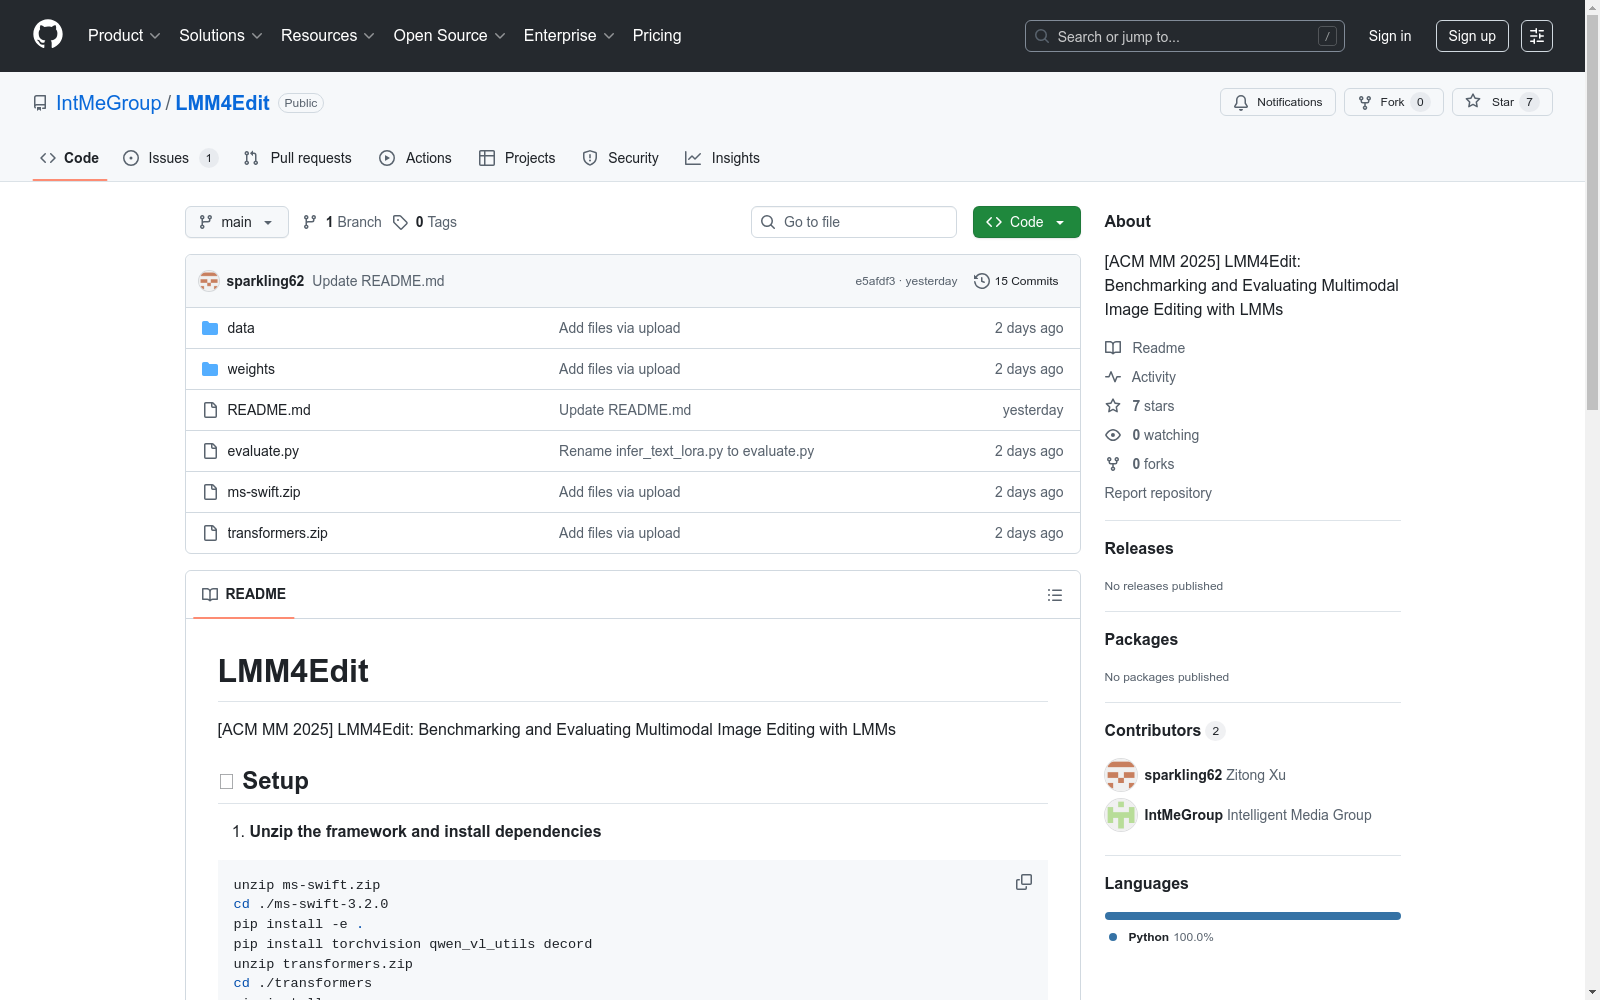Viewport: 1600px width, 1000px height.
Task: Click the Readme book icon in About
Action: click(1113, 348)
